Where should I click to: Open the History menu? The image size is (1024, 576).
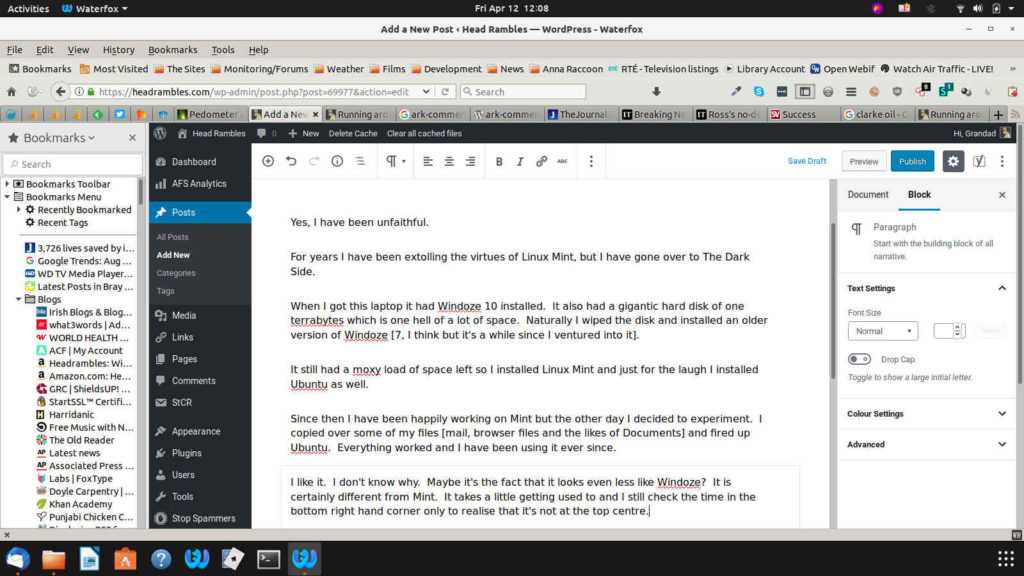[x=118, y=50]
